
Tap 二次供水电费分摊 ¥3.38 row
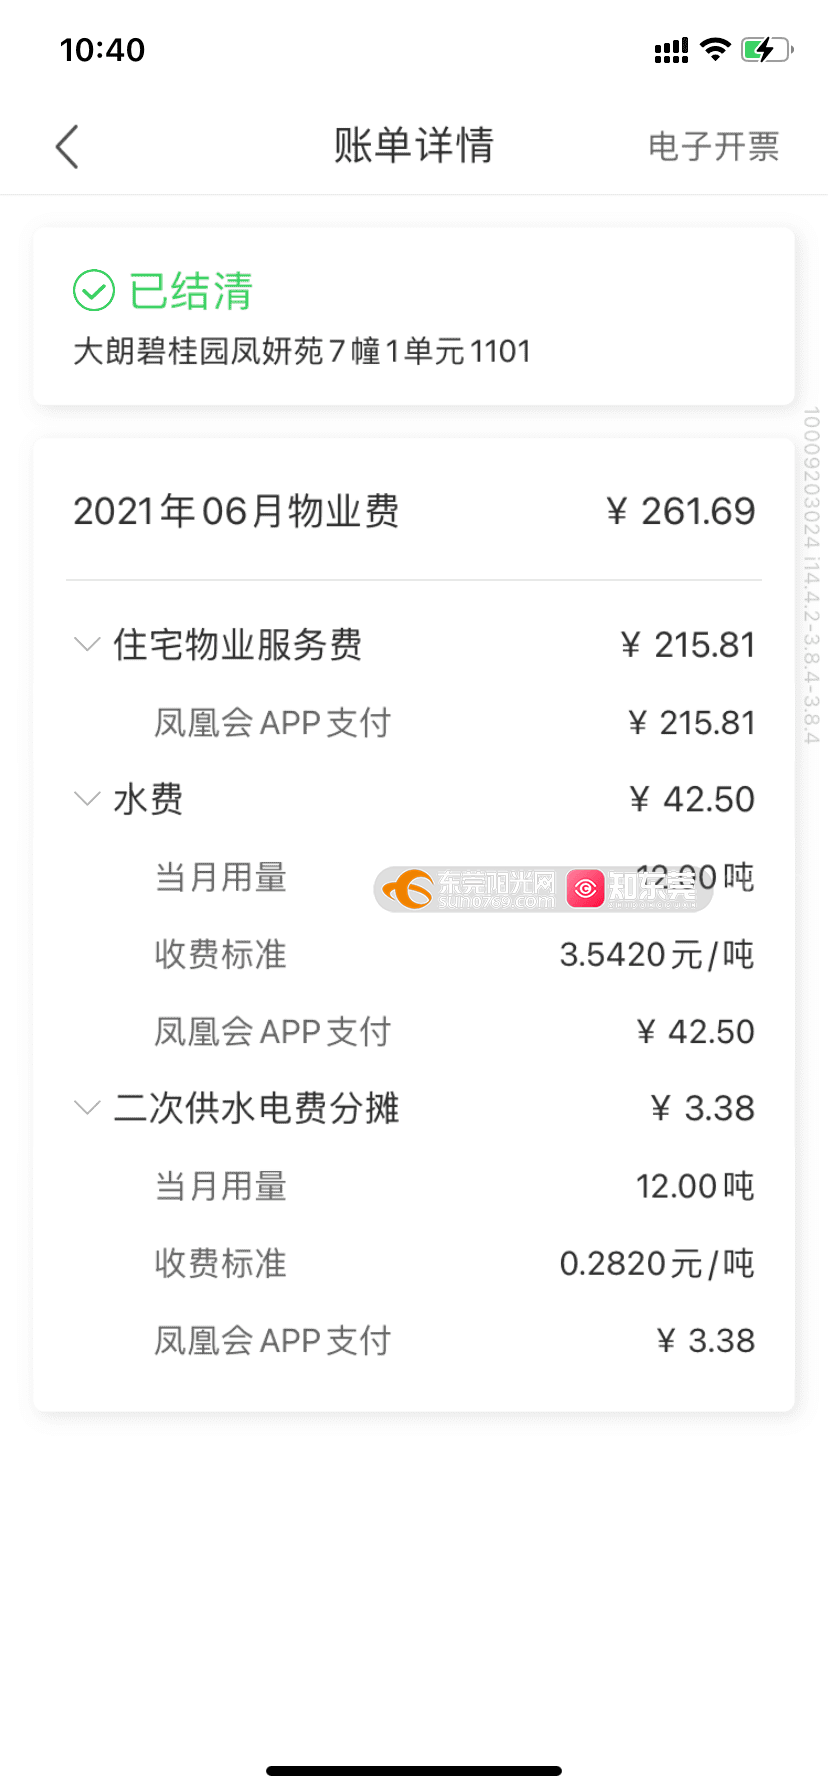(x=414, y=1108)
